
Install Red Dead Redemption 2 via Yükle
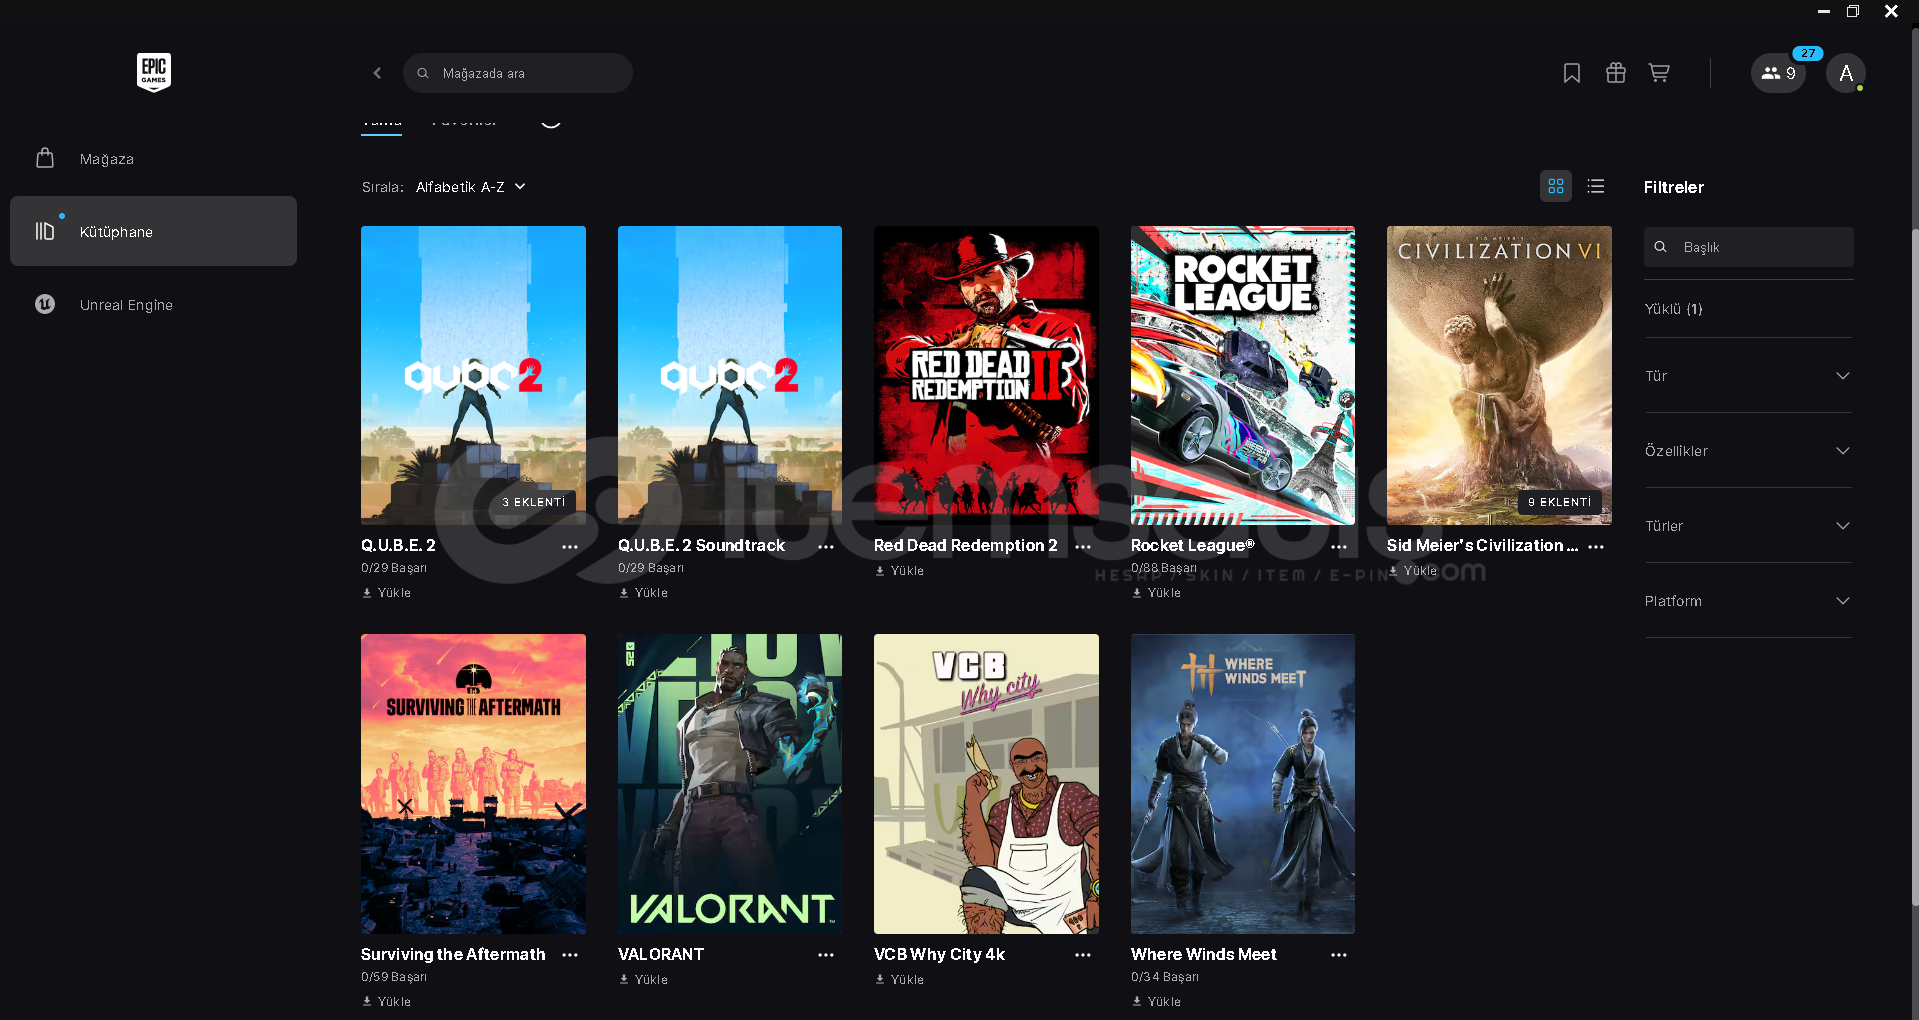[900, 571]
